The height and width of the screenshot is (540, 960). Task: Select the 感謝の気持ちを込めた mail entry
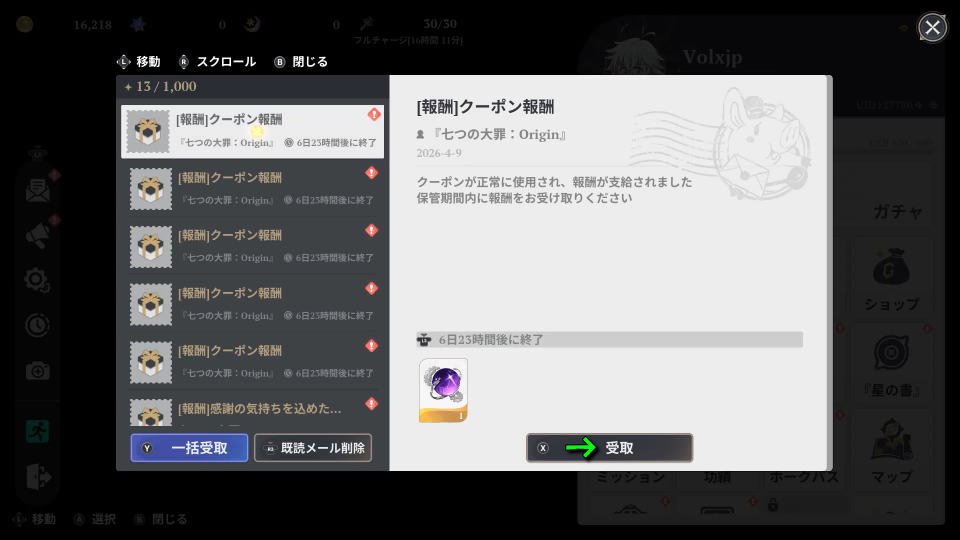click(252, 410)
